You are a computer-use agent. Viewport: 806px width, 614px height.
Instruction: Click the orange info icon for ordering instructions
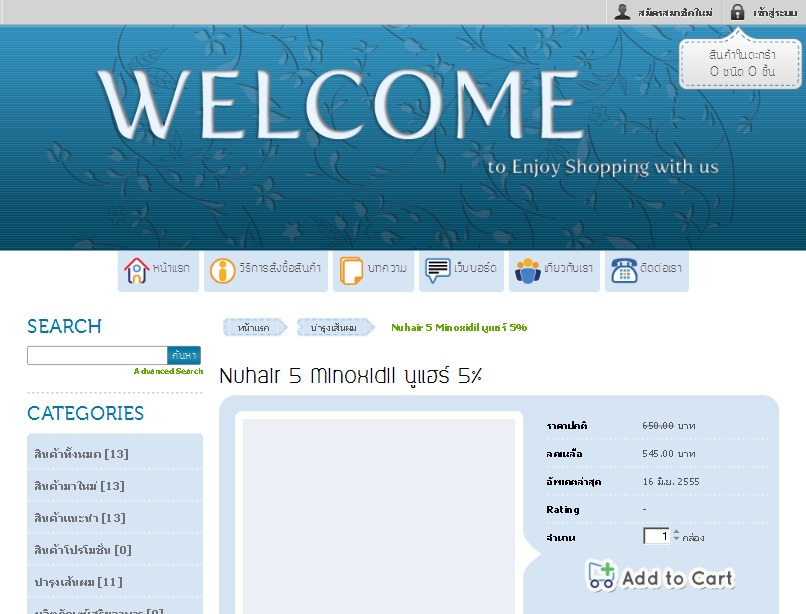click(223, 270)
